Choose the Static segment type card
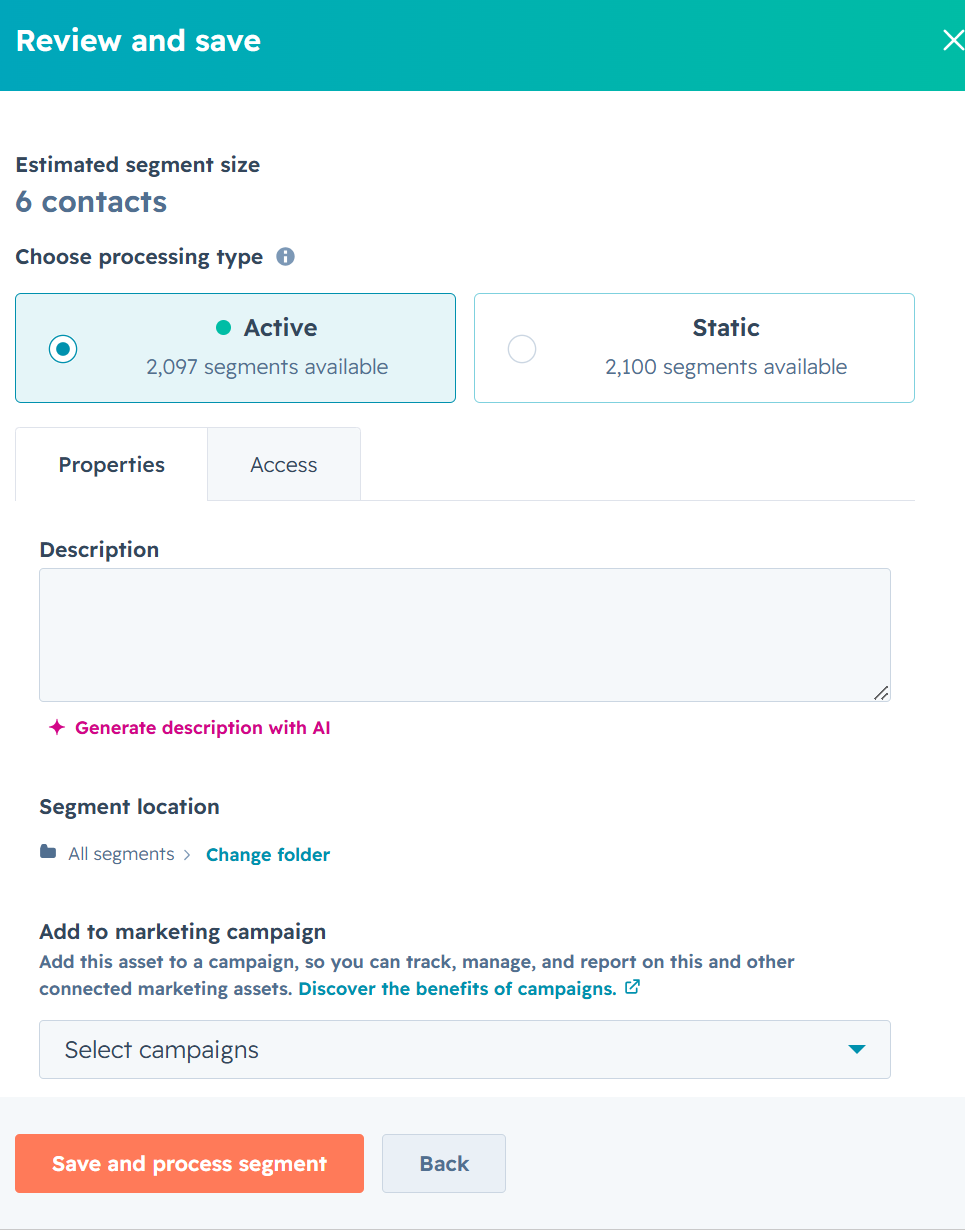This screenshot has height=1230, width=965. tap(694, 348)
